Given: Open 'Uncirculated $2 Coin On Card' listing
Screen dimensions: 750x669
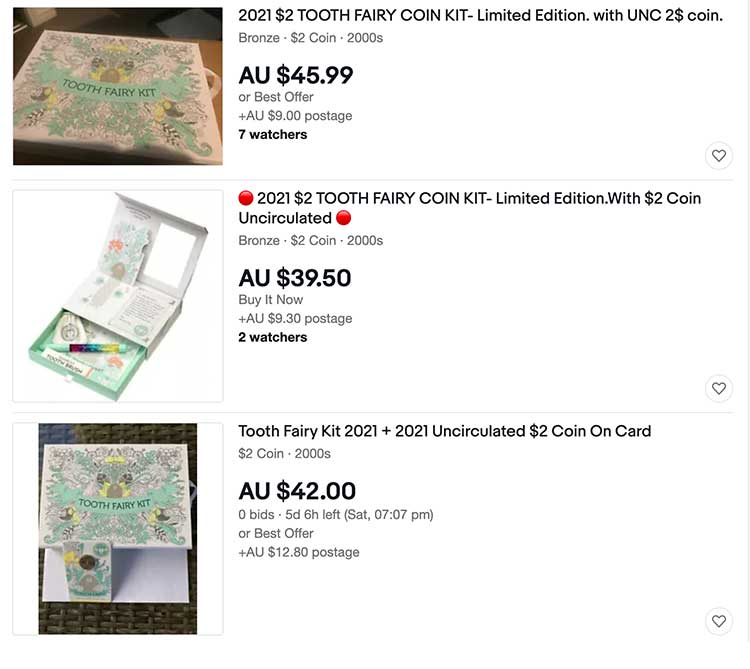Looking at the screenshot, I should [444, 432].
